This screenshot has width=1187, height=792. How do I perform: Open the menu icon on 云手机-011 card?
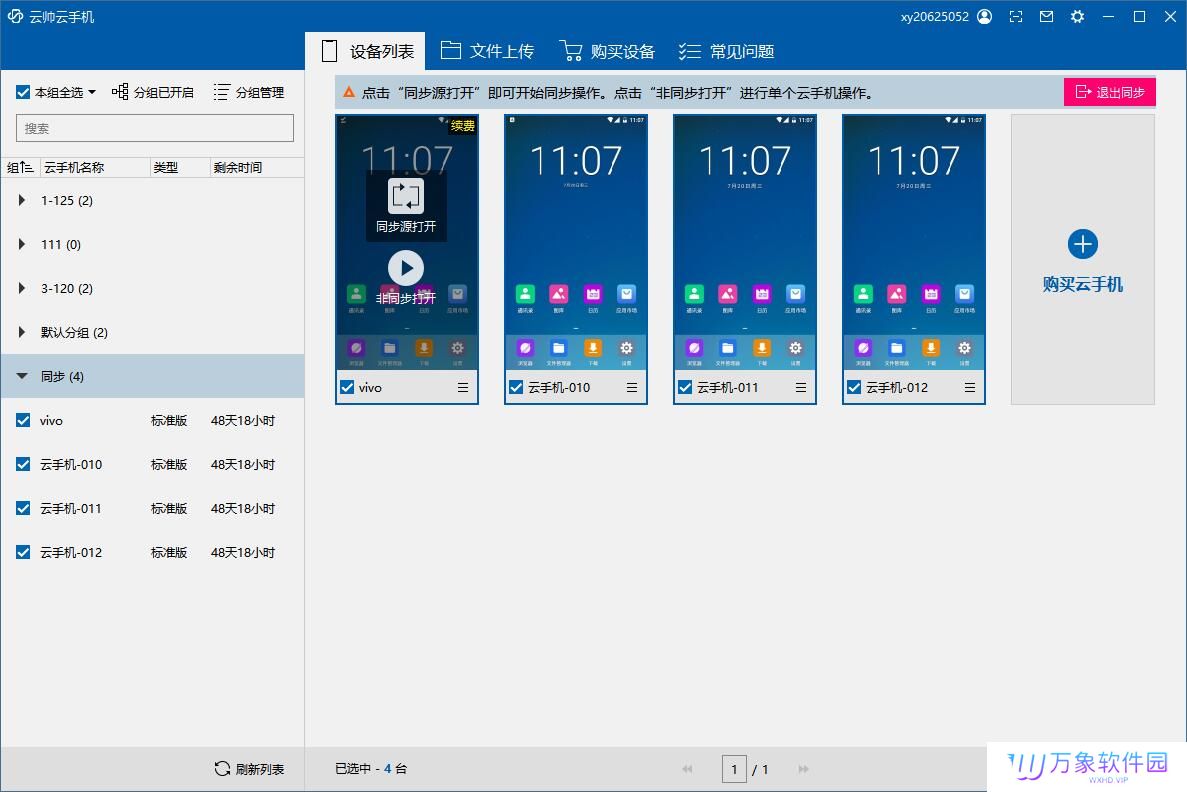pos(800,388)
